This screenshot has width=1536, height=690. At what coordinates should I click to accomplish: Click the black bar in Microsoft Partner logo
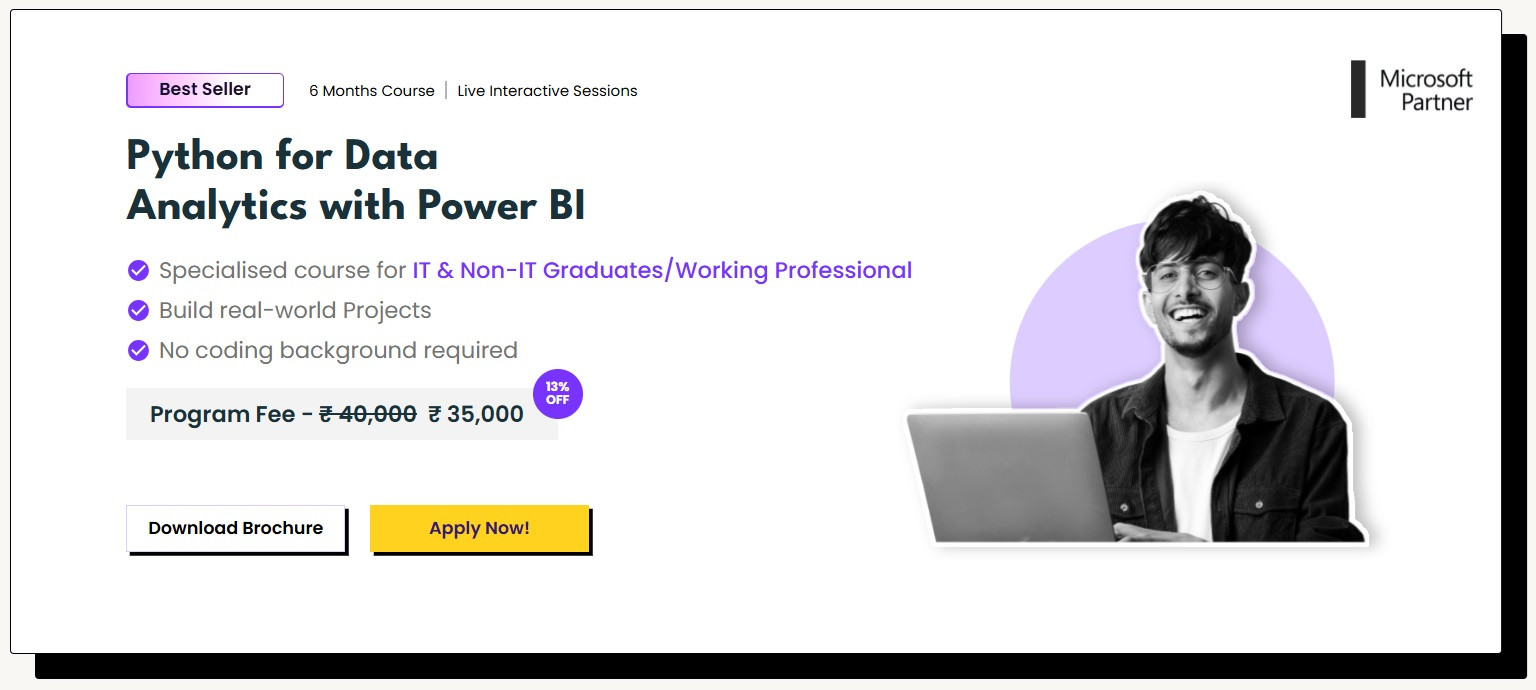pyautogui.click(x=1358, y=89)
